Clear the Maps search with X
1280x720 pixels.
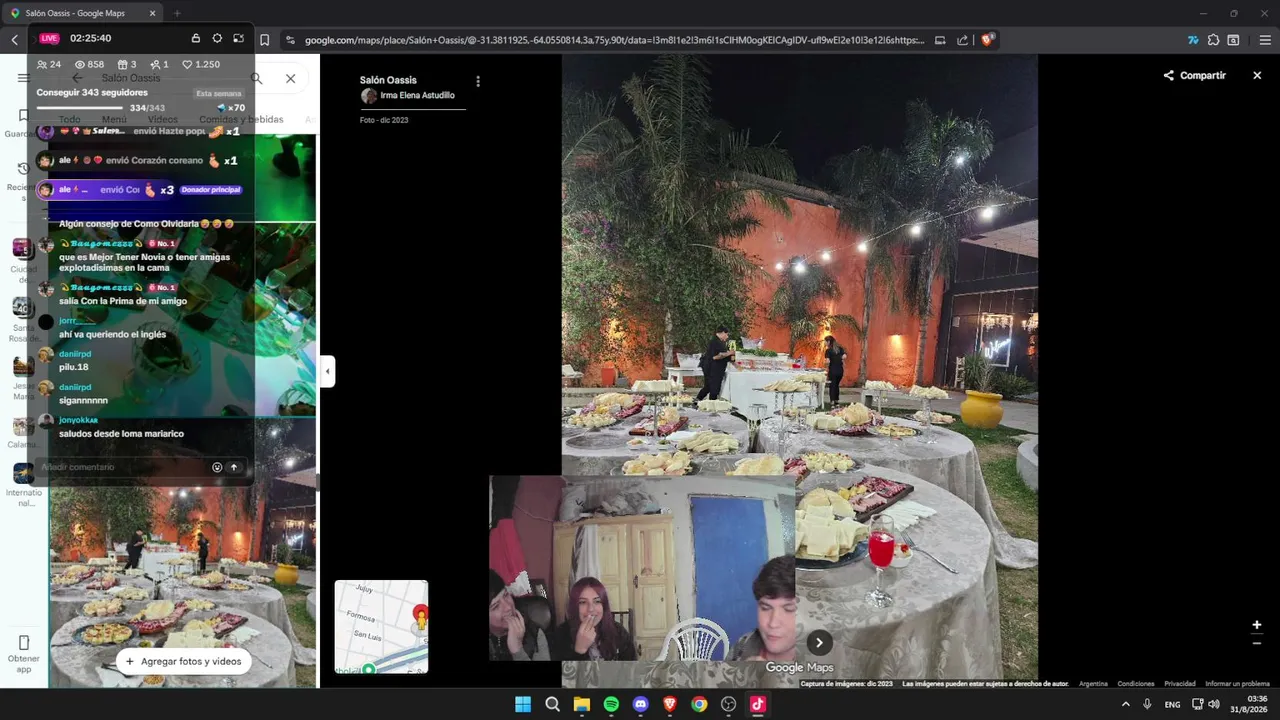click(290, 78)
